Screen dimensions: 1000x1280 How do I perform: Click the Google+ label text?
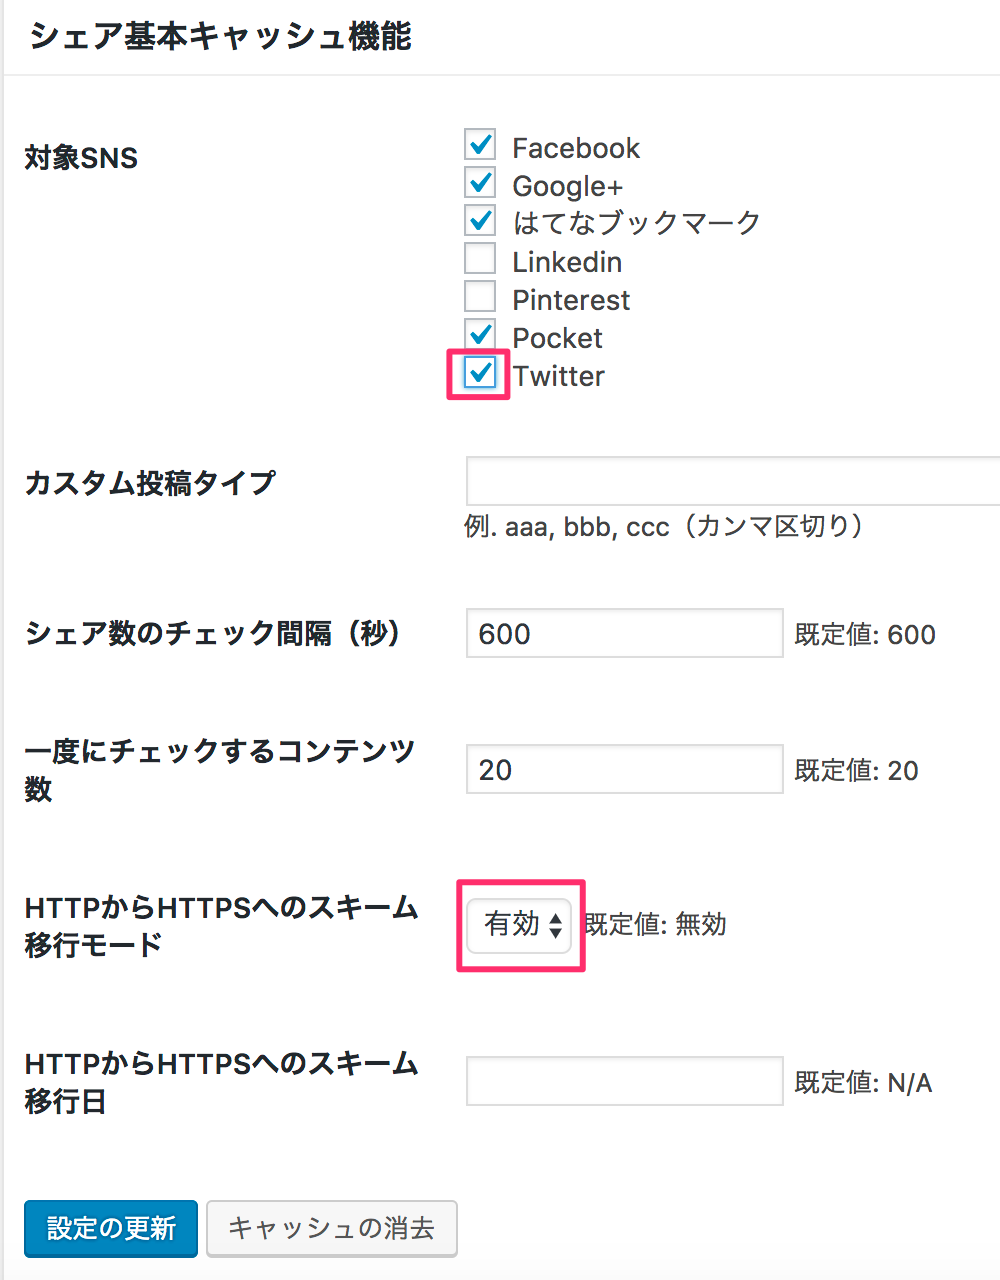568,186
